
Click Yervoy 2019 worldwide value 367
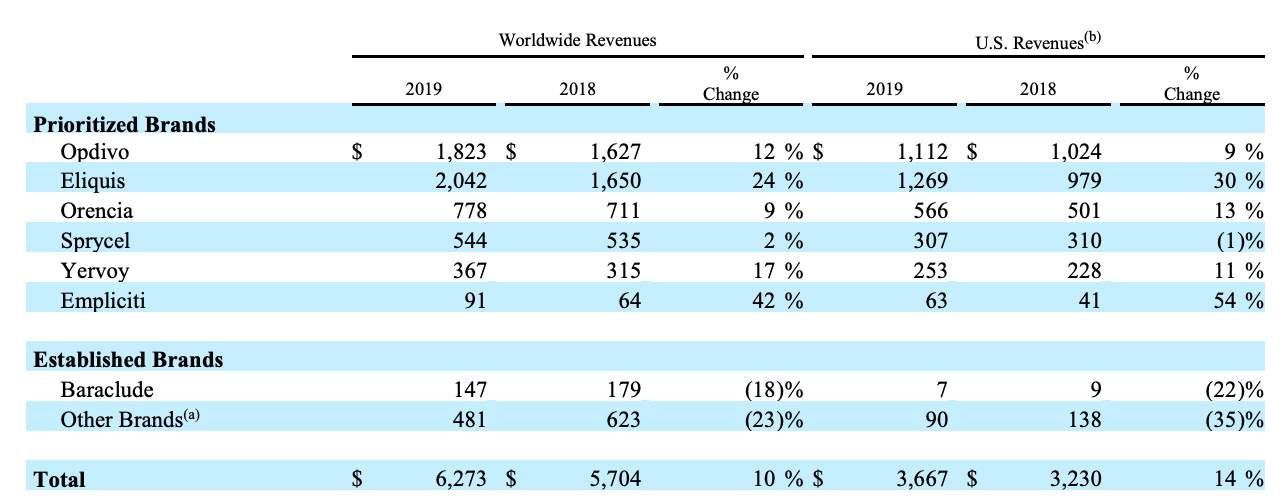coord(469,270)
